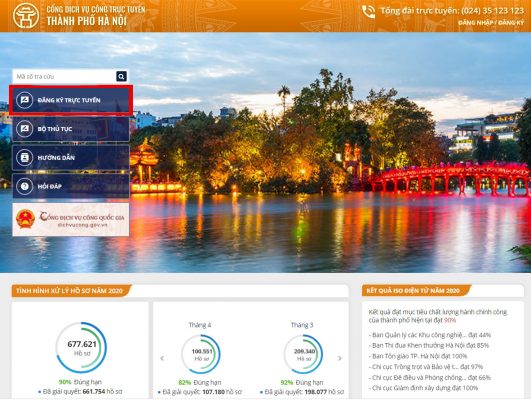This screenshot has width=531, height=400.
Task: Click the national emblem icon in banner
Action: 25,219
